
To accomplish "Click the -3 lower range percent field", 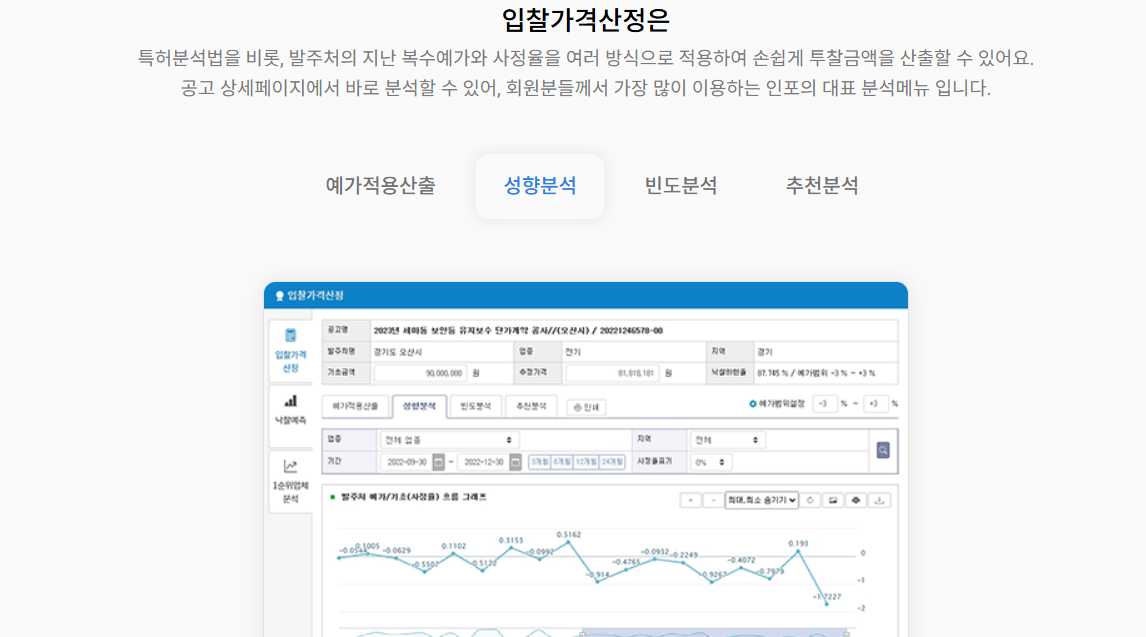I will tap(824, 403).
